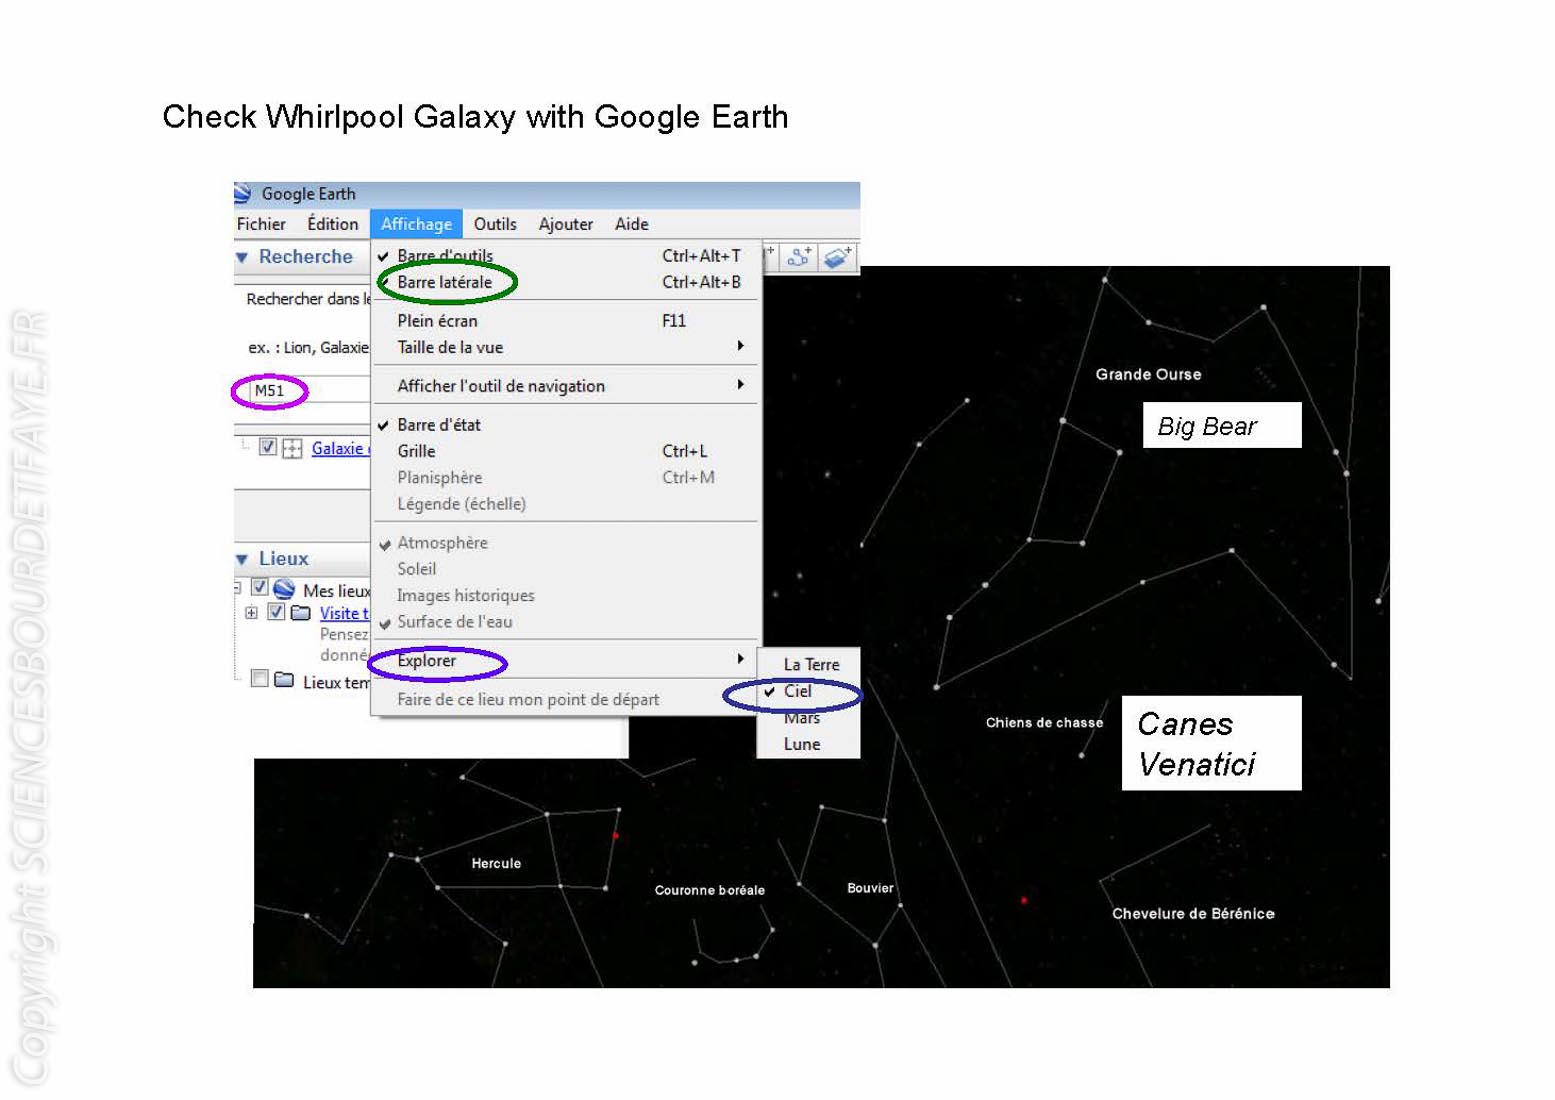Choose Plein écran from the menu
Screen dimensions: 1555x1100
tap(437, 321)
